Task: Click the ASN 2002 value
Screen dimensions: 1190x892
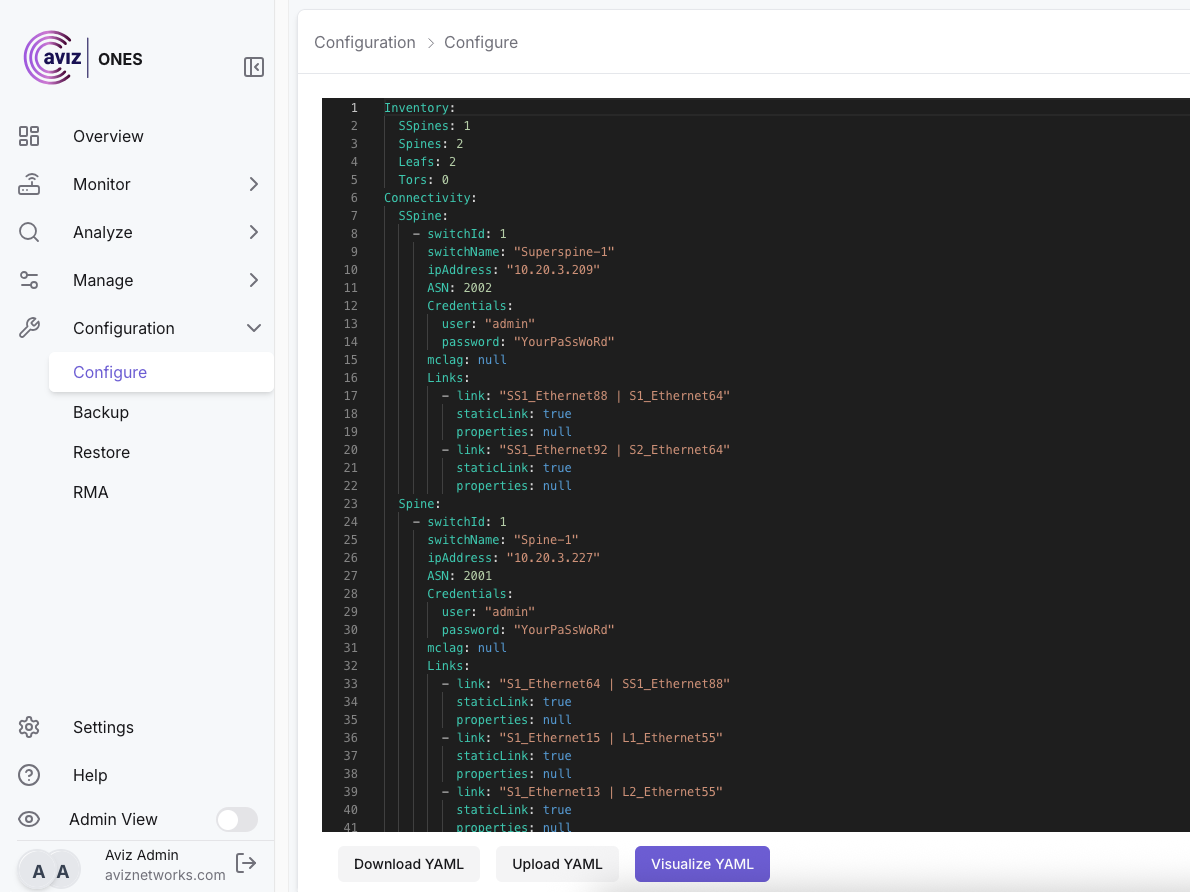Action: 477,288
